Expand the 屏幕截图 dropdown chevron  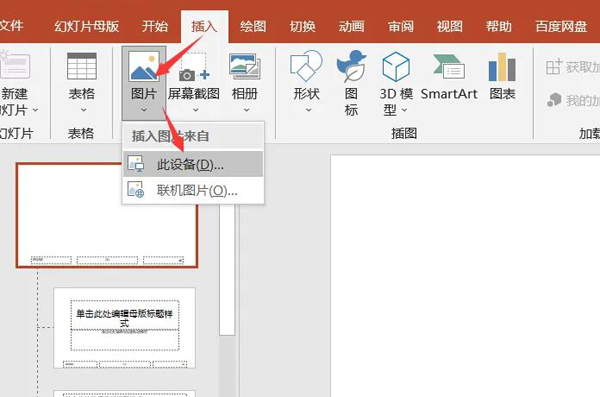pyautogui.click(x=196, y=110)
